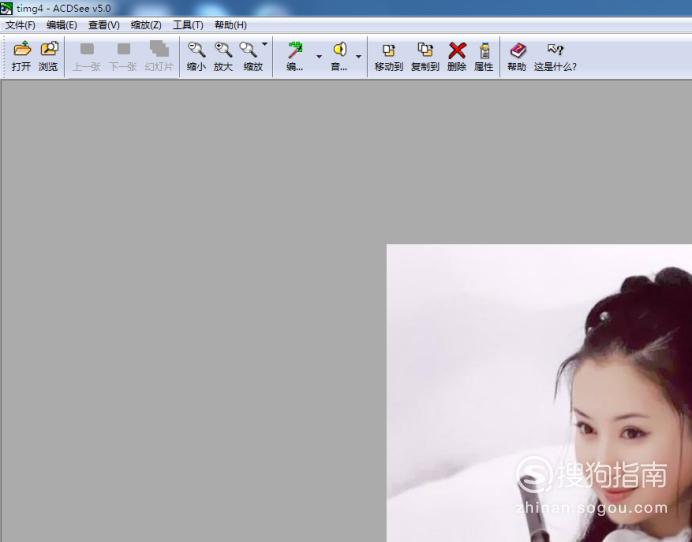Image resolution: width=692 pixels, height=542 pixels.
Task: Launch the browser via 浏览 icon
Action: click(x=48, y=56)
